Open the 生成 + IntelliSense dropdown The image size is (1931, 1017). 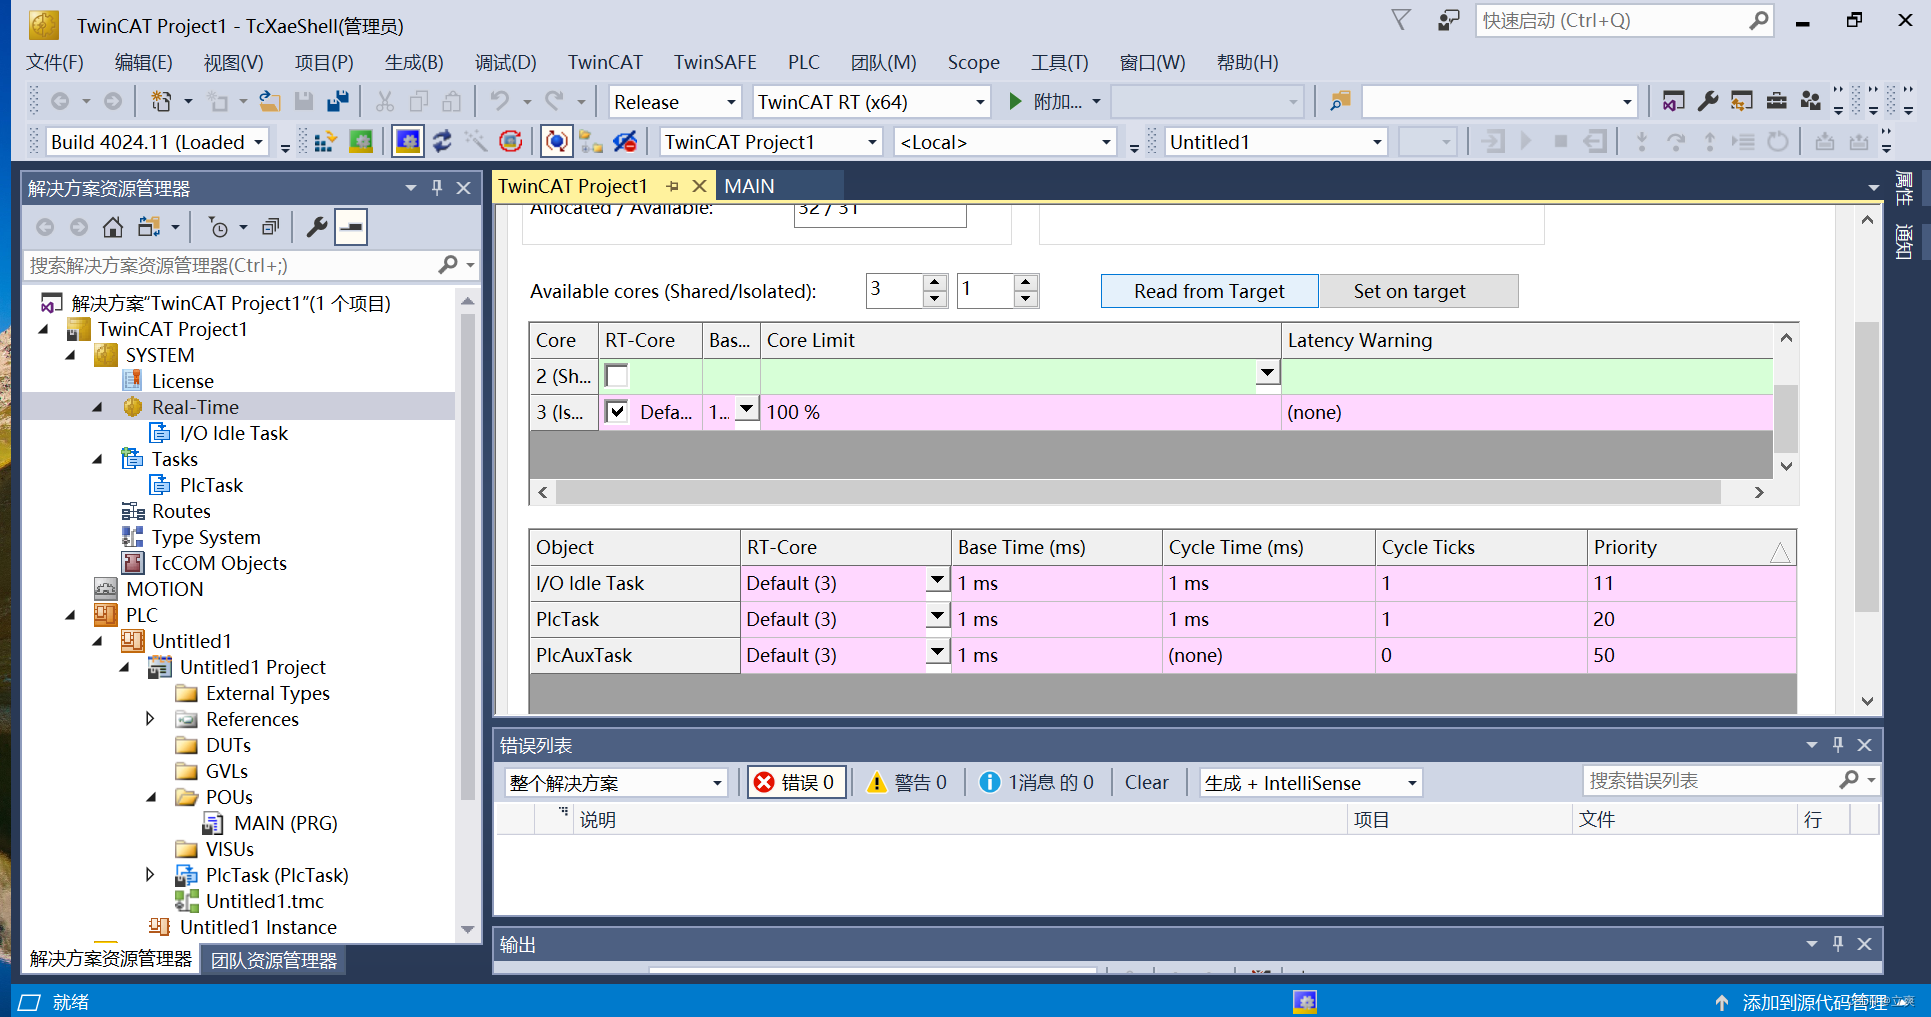pyautogui.click(x=1412, y=783)
